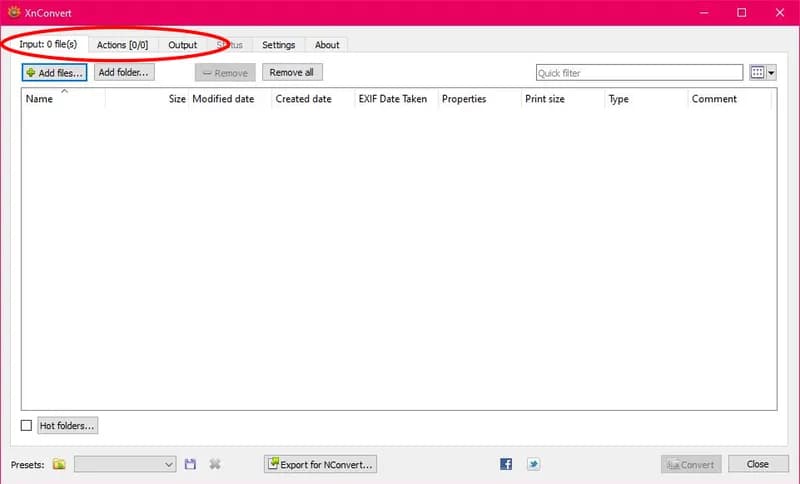Click the XnConvert app logo icon
Viewport: 800px width, 484px height.
click(14, 12)
